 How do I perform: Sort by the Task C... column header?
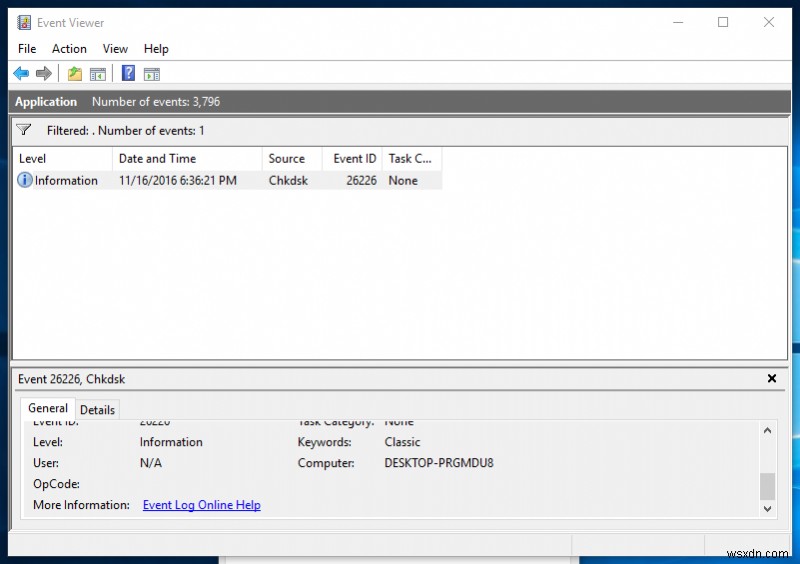(412, 159)
